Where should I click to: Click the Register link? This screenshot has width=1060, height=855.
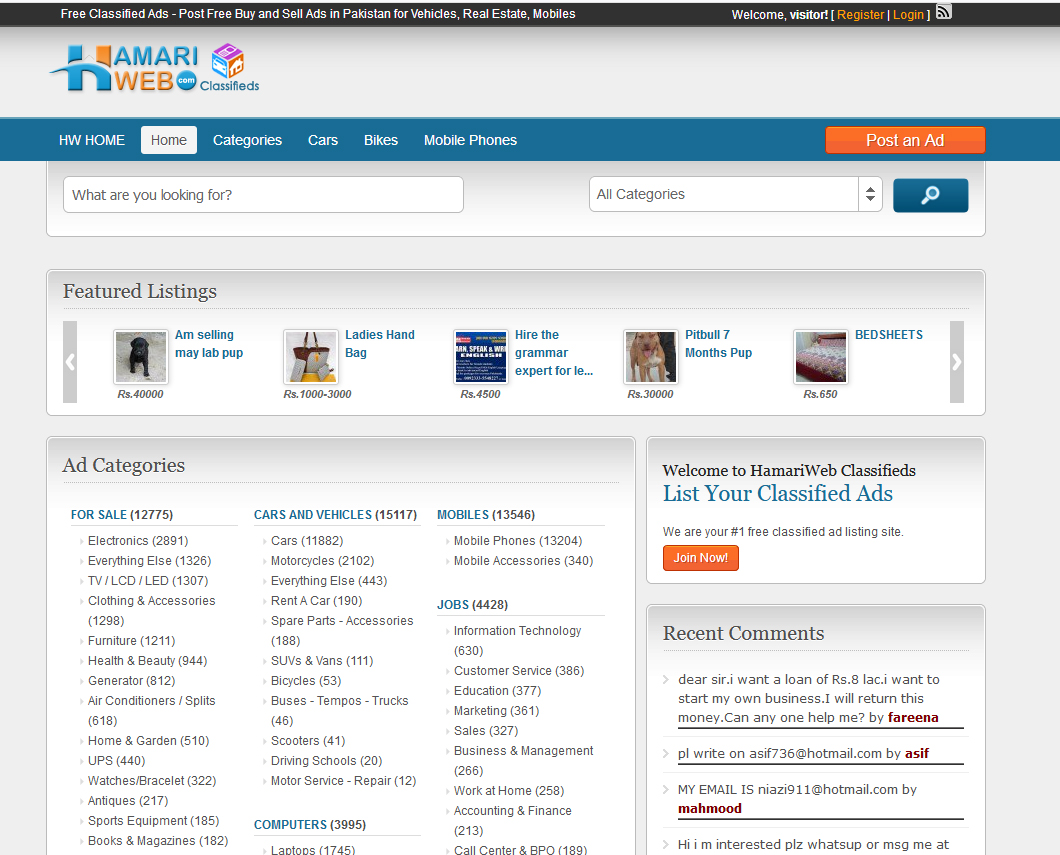(860, 14)
